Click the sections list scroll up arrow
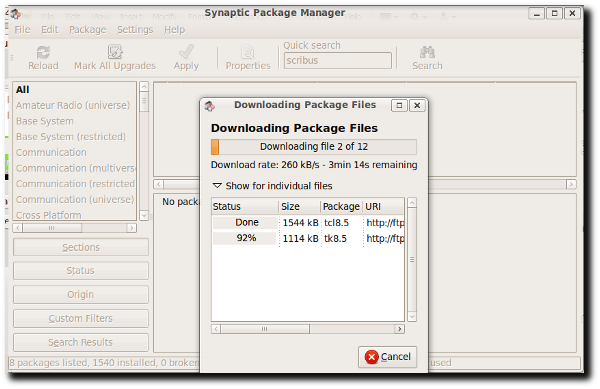The height and width of the screenshot is (389, 600). pos(144,86)
